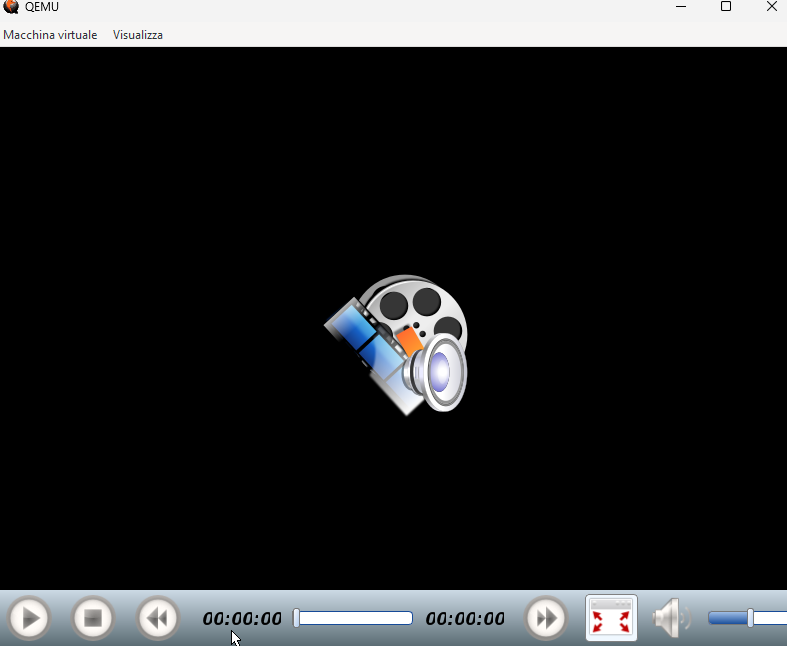
Task: Click the rewind button
Action: (158, 618)
